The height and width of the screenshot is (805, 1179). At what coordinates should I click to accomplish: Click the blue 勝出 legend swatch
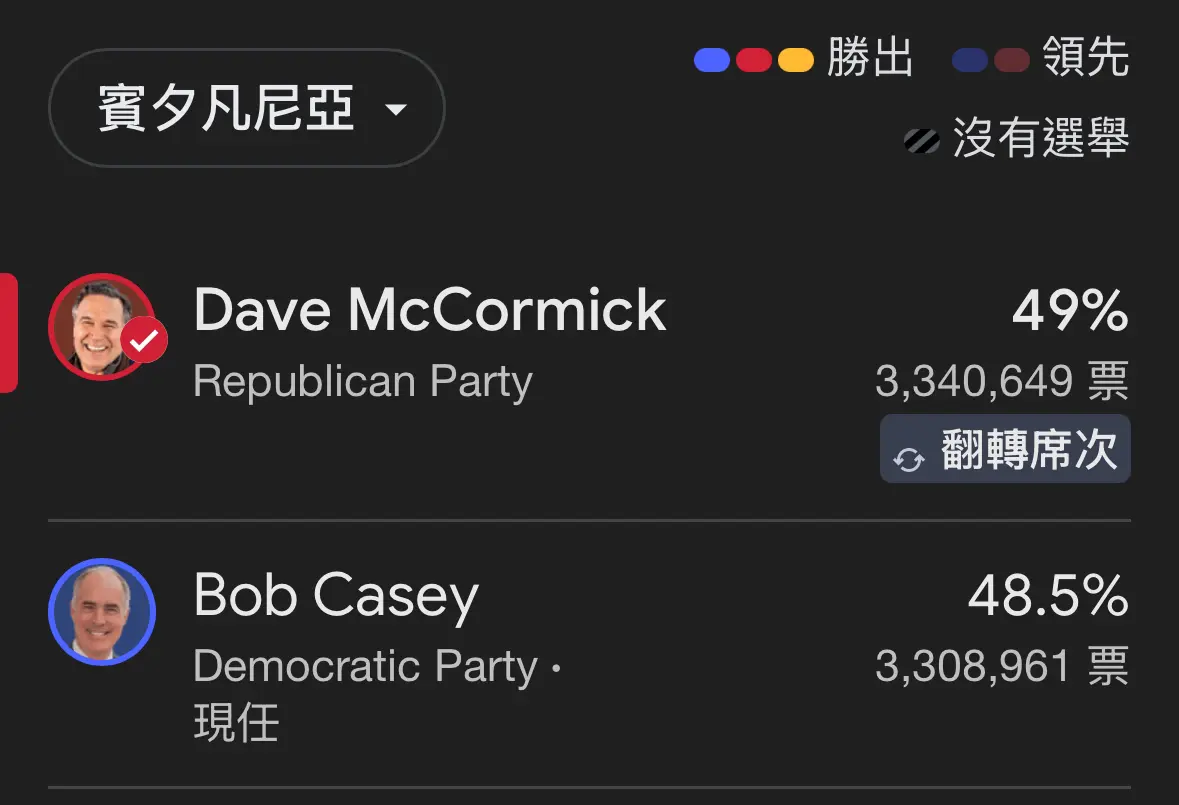click(x=711, y=59)
